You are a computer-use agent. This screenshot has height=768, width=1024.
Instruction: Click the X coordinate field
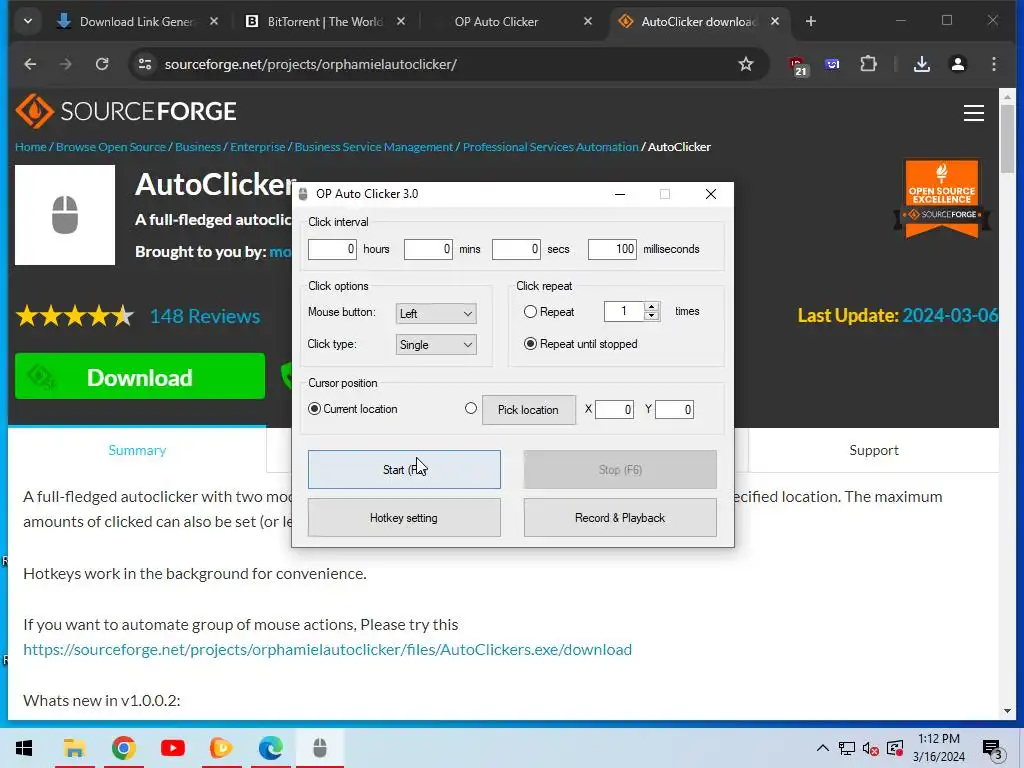[614, 409]
